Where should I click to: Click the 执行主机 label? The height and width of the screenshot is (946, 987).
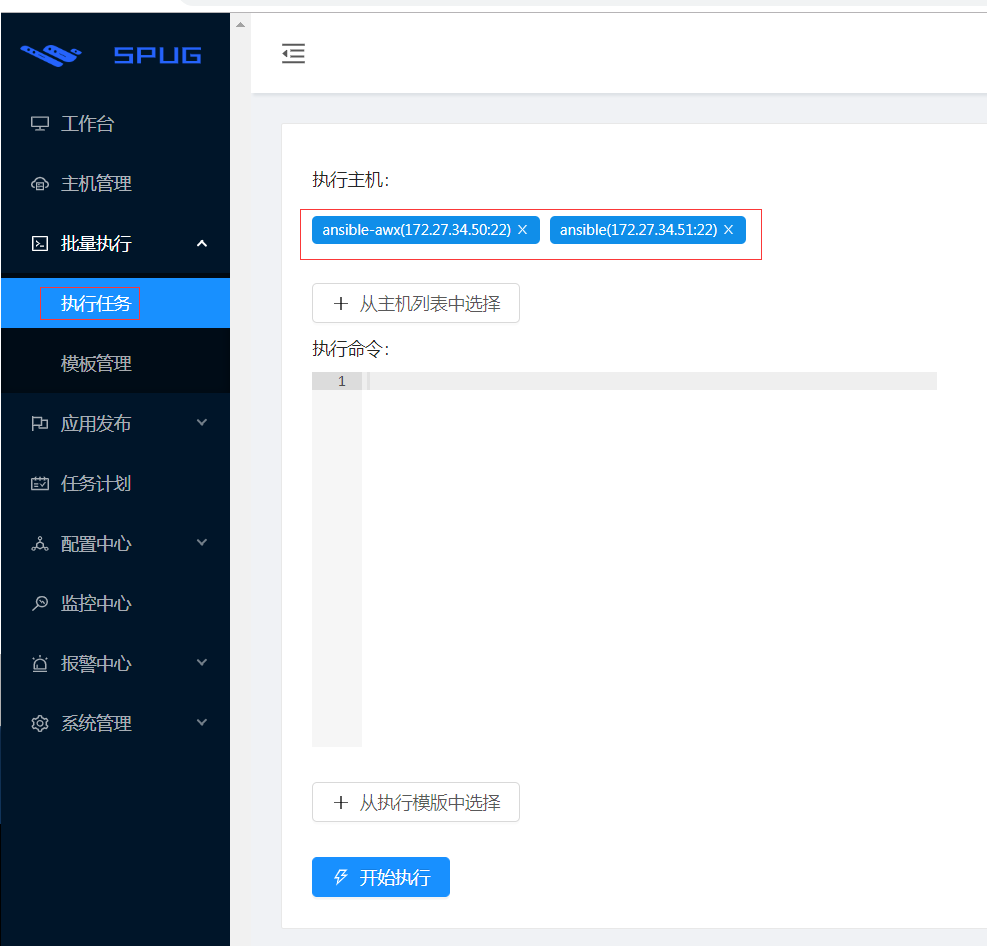pos(351,180)
